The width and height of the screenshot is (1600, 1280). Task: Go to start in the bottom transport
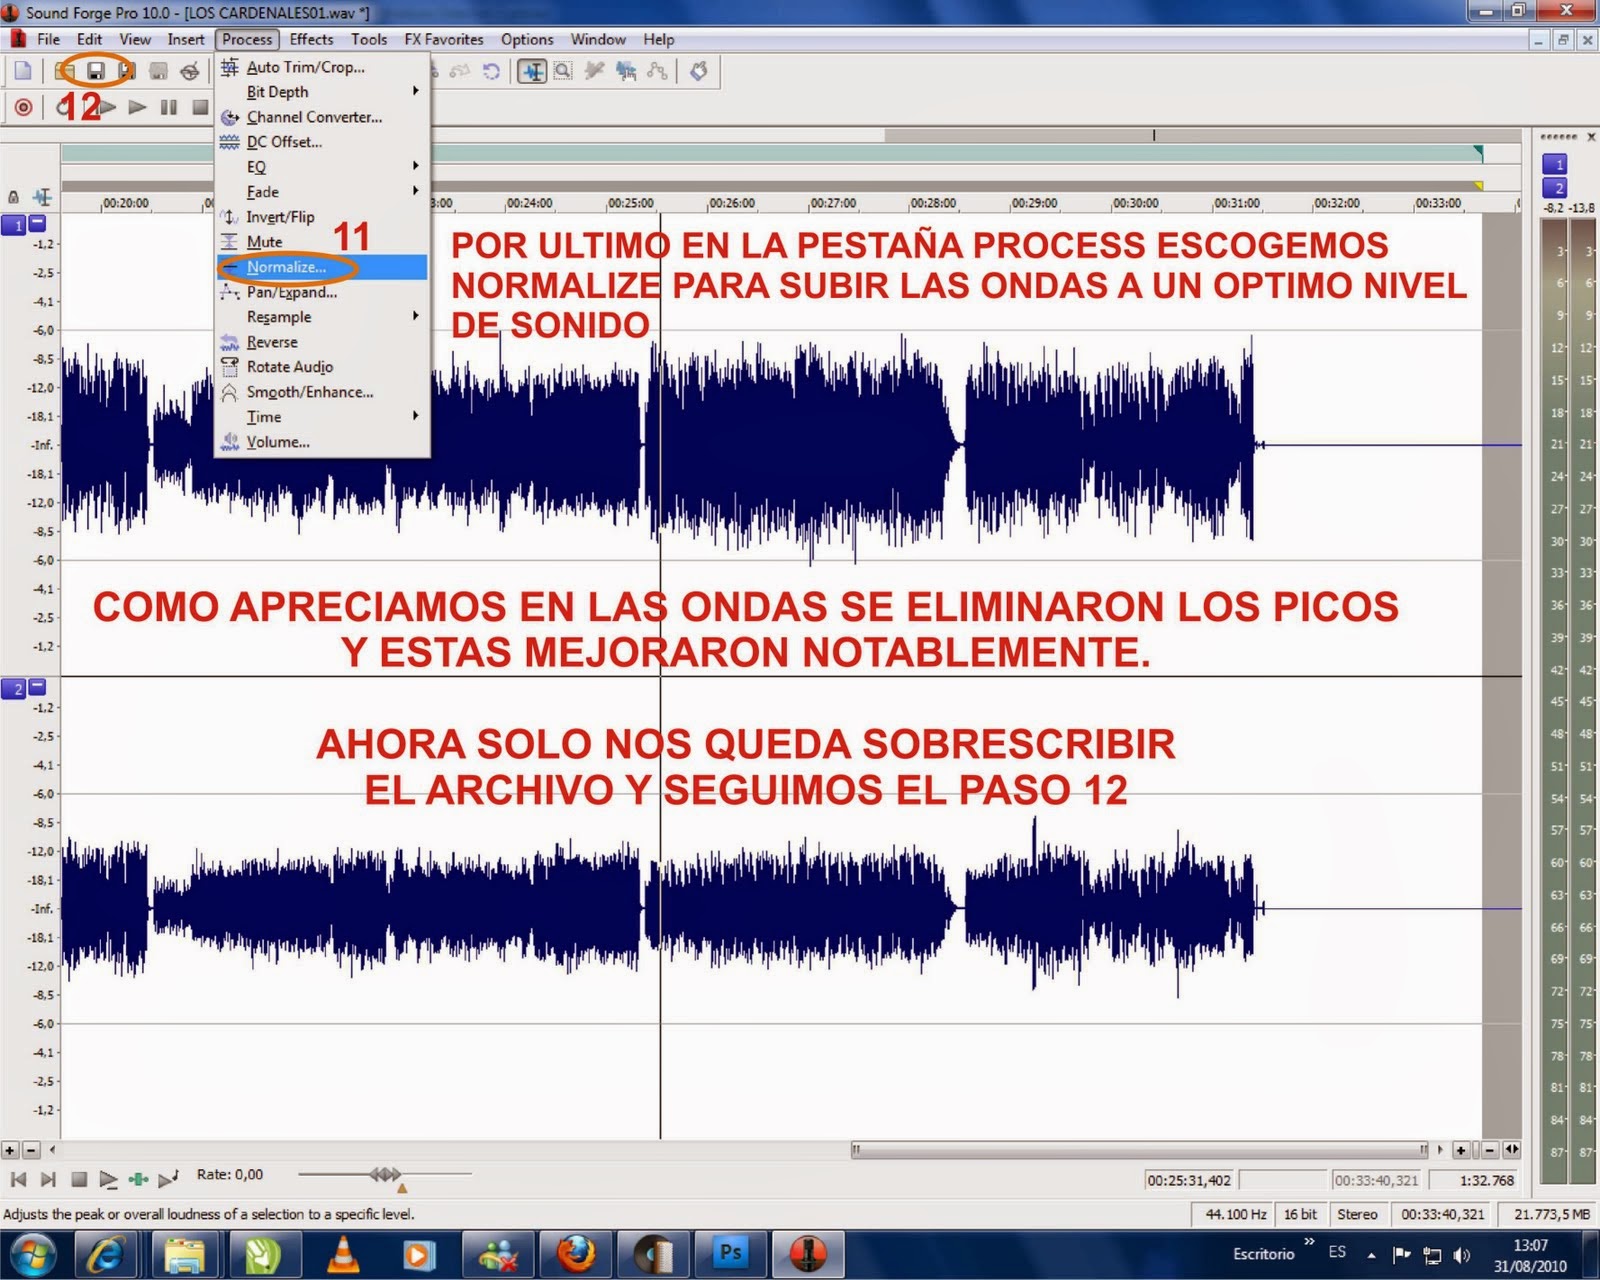(x=17, y=1180)
